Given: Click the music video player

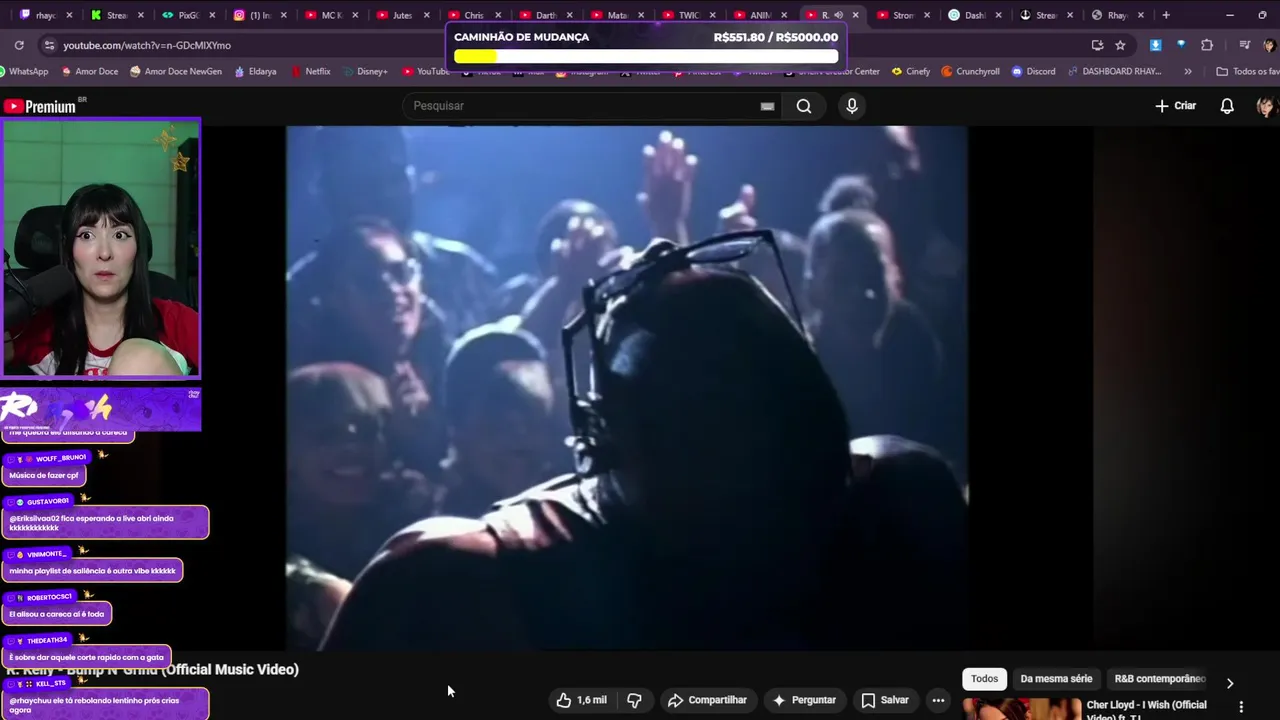Looking at the screenshot, I should [626, 388].
